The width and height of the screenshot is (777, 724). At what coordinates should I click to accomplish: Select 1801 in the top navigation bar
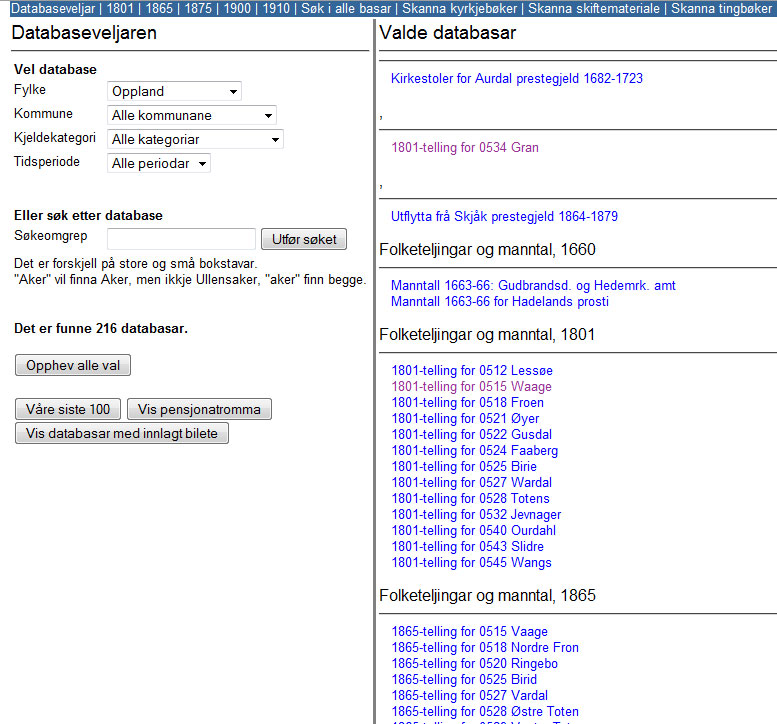[120, 8]
